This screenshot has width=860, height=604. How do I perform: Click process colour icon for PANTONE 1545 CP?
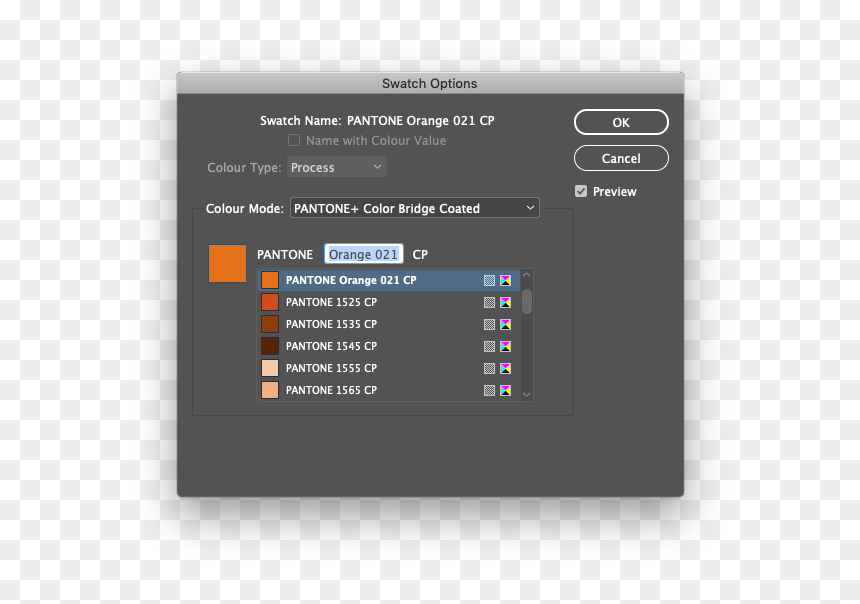click(x=489, y=346)
